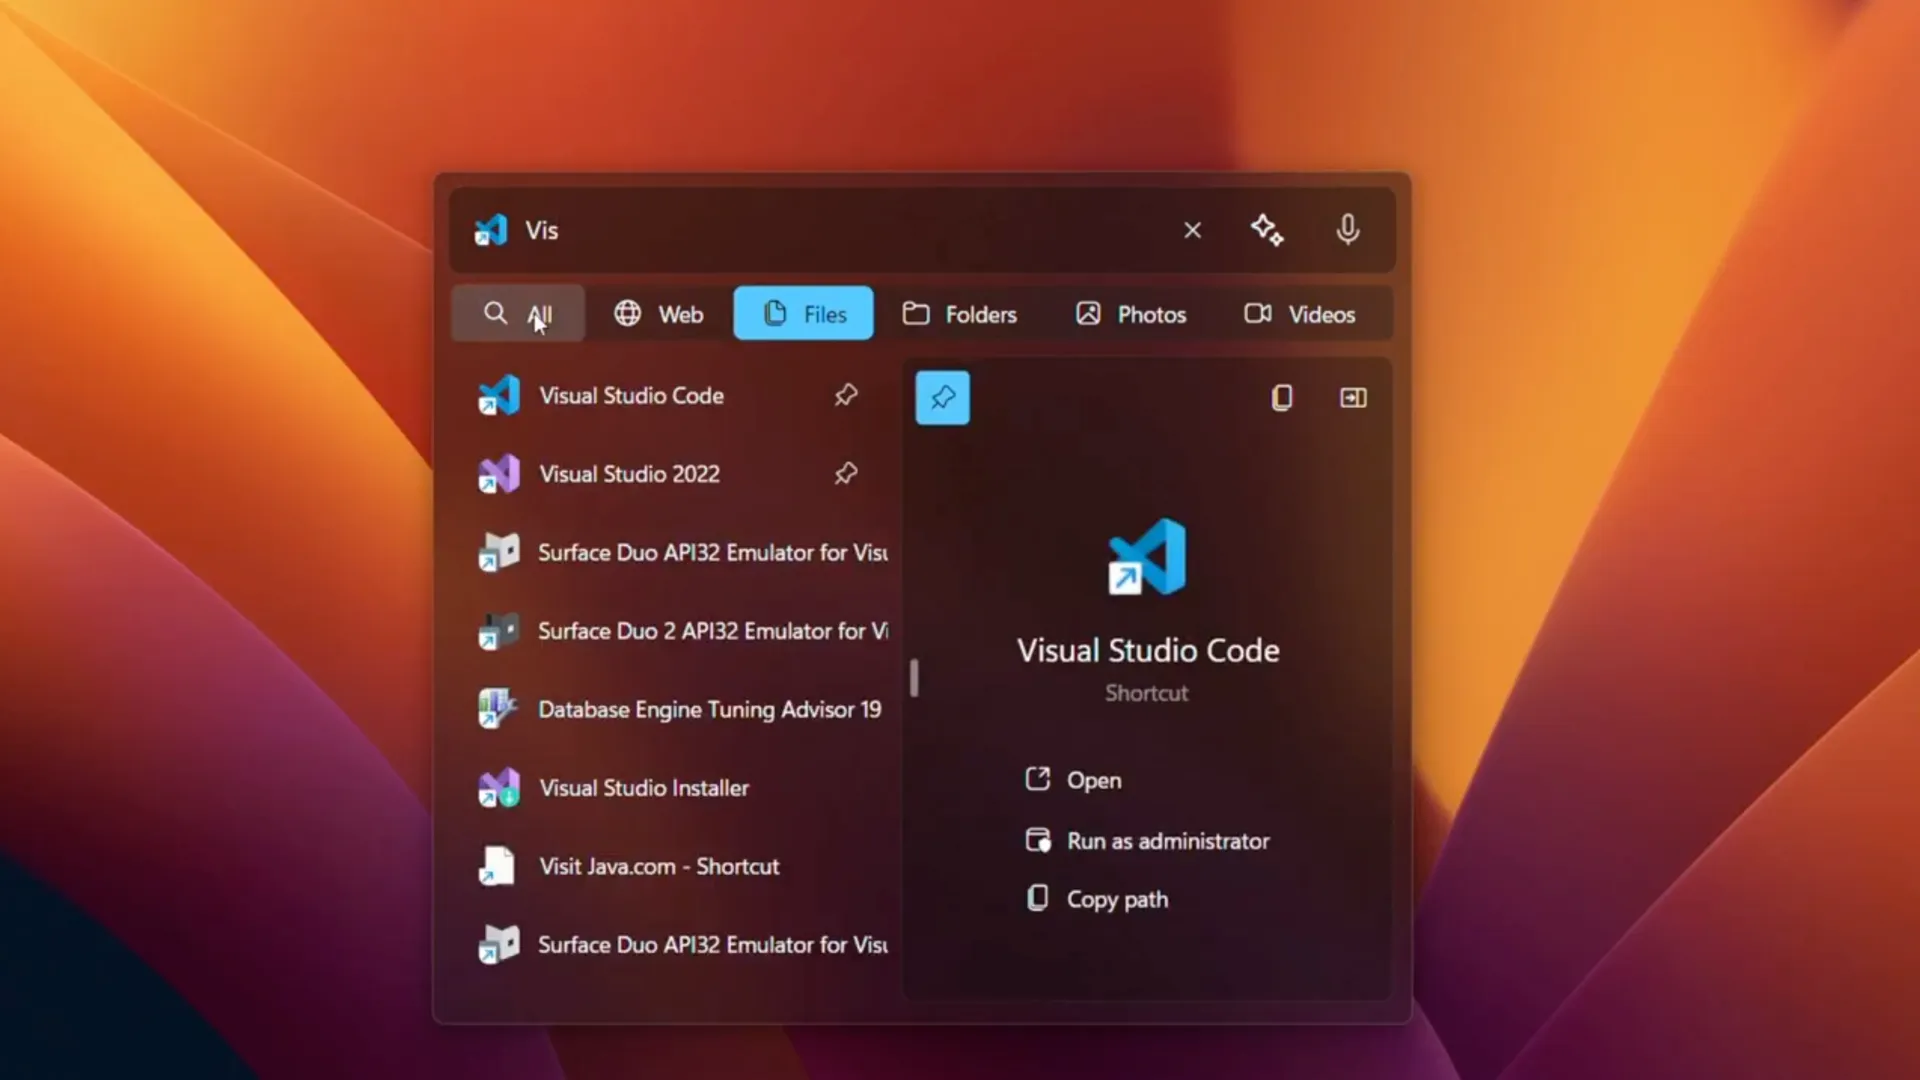The height and width of the screenshot is (1080, 1920).
Task: Clear the search text with the X icon
Action: pyautogui.click(x=1192, y=229)
